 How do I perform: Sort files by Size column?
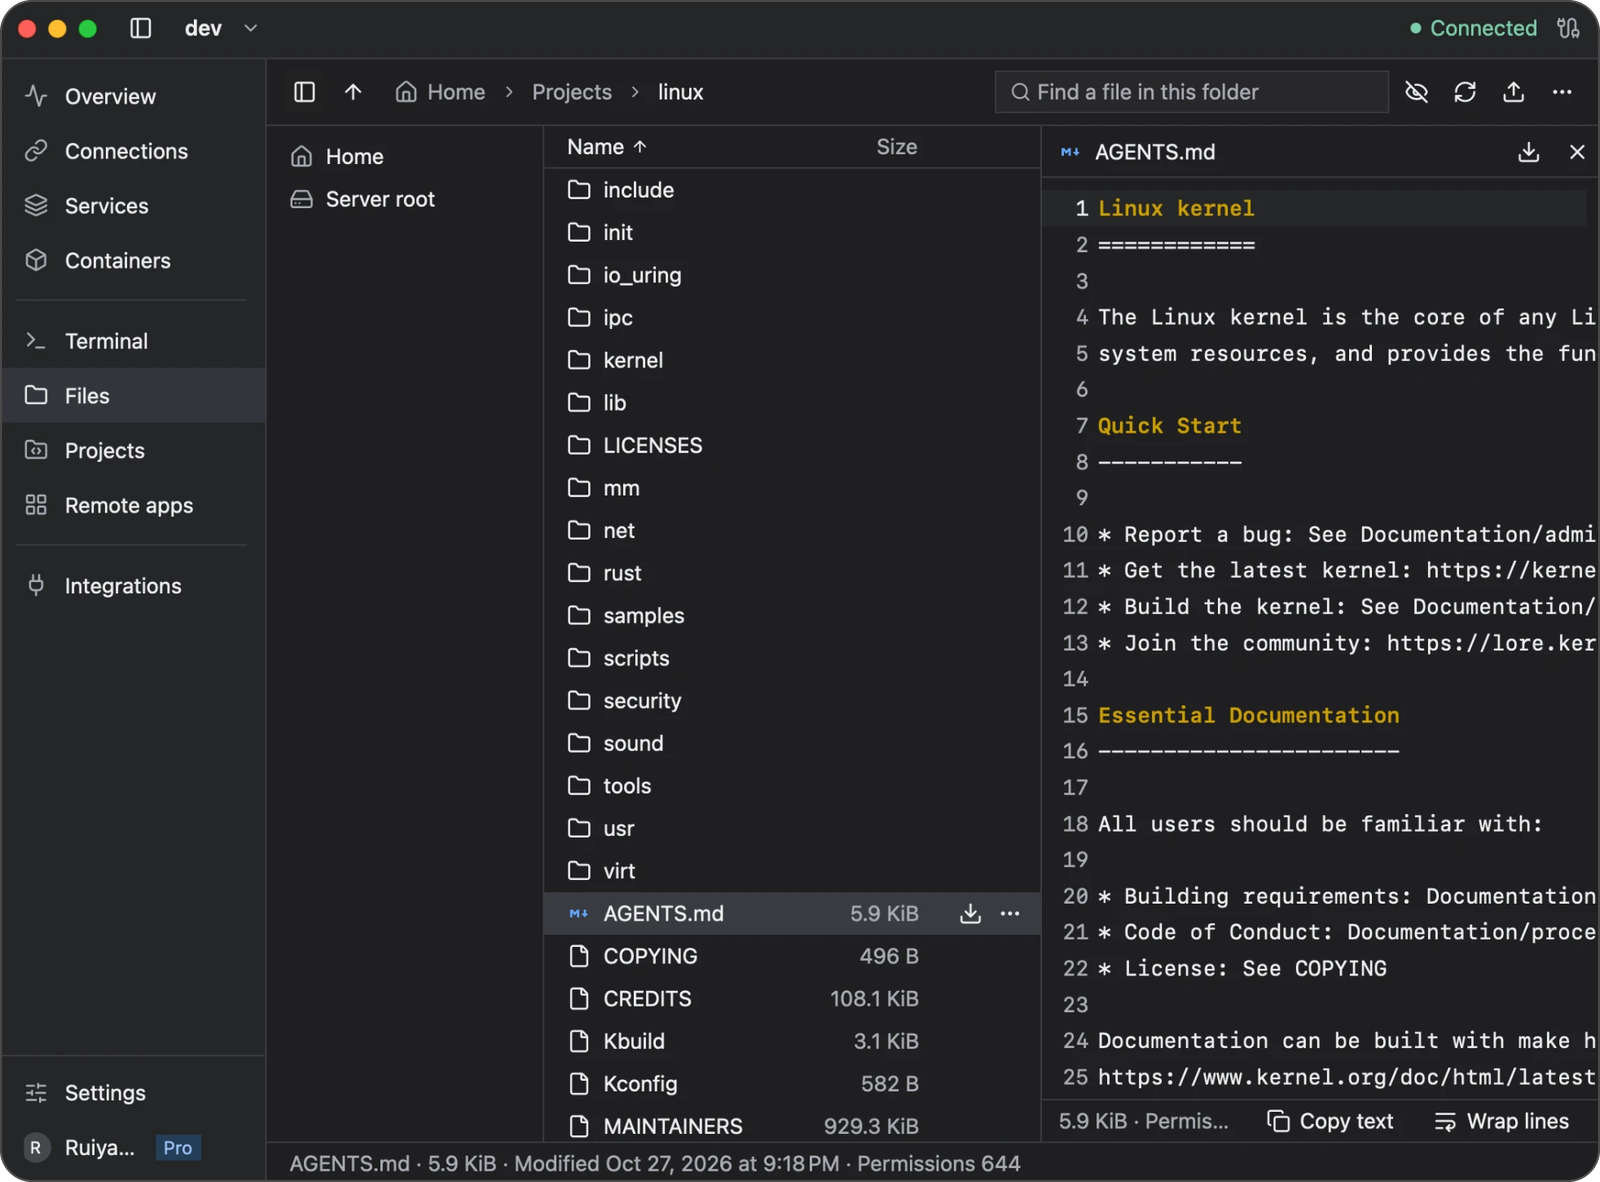pos(896,147)
